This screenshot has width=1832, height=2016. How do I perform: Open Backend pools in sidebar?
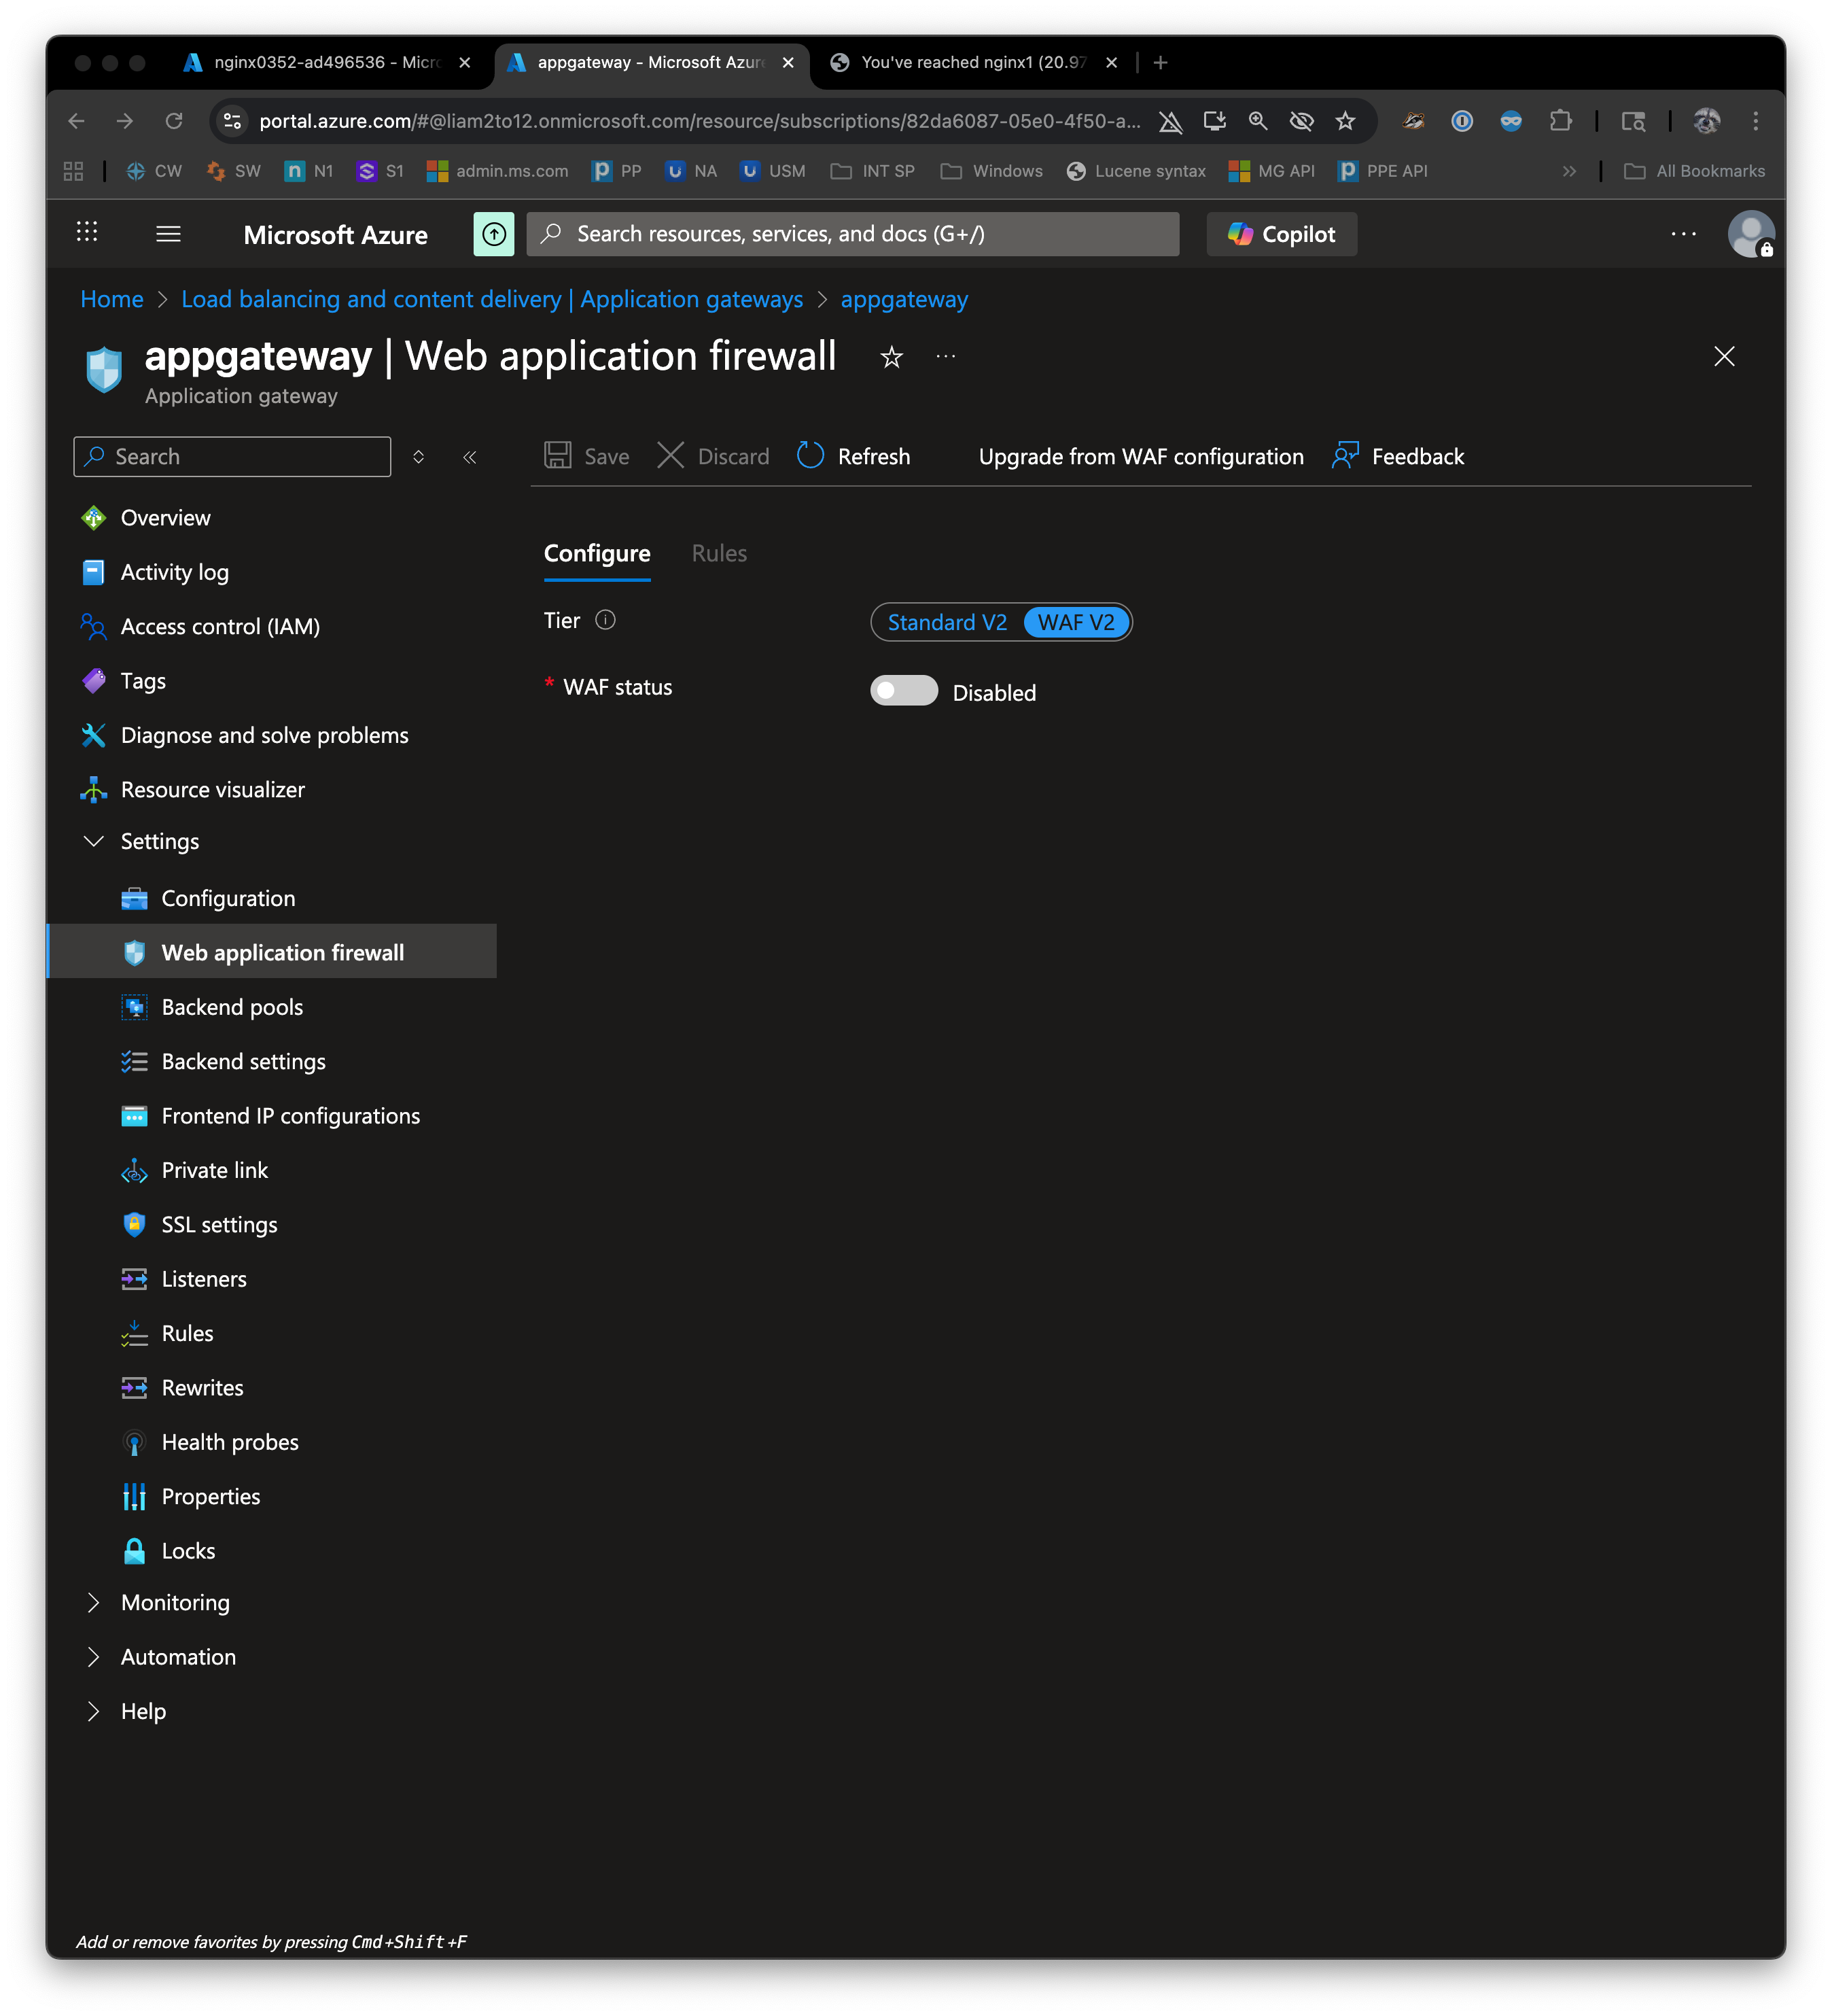tap(232, 1007)
